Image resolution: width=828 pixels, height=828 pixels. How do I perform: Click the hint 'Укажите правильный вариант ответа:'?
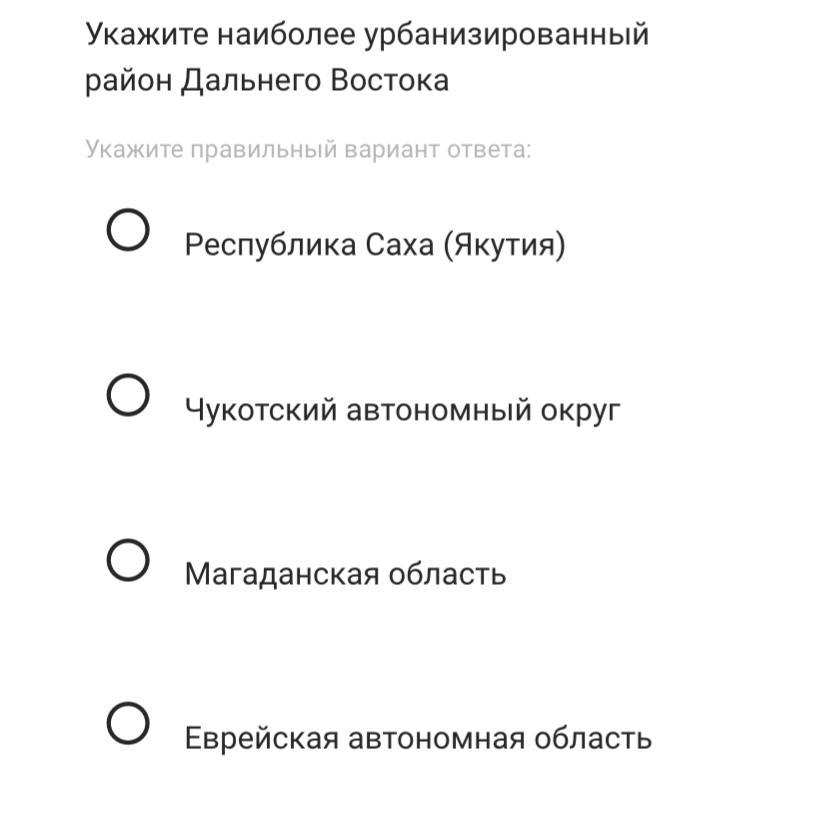[308, 149]
